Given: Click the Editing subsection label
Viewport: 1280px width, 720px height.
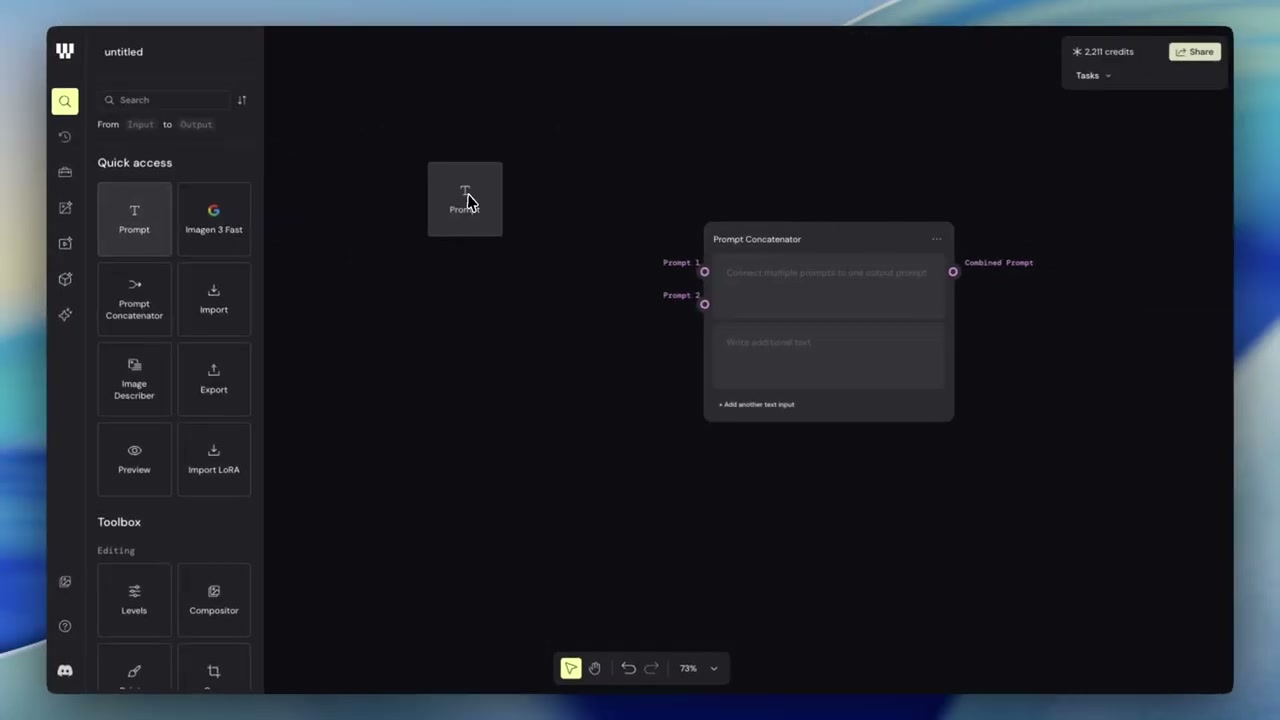Looking at the screenshot, I should click(116, 550).
